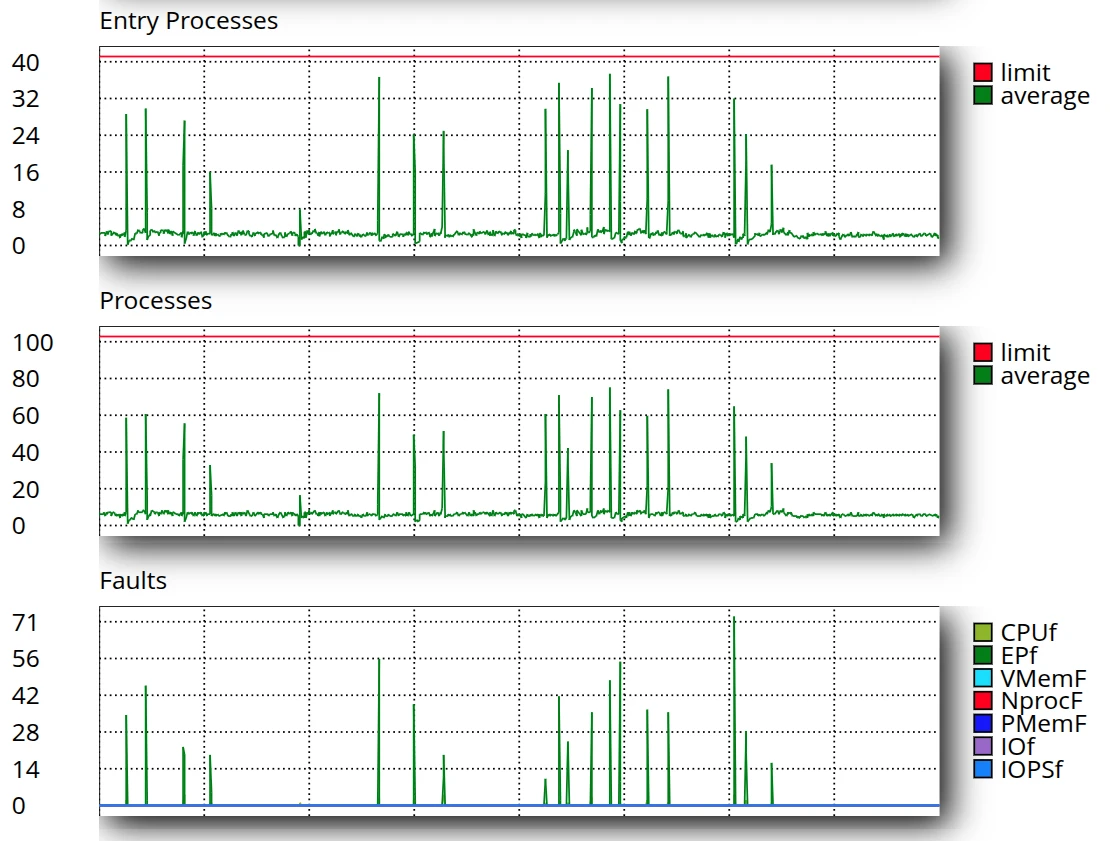Click the Faults chart title
The image size is (1110, 841).
tap(133, 581)
